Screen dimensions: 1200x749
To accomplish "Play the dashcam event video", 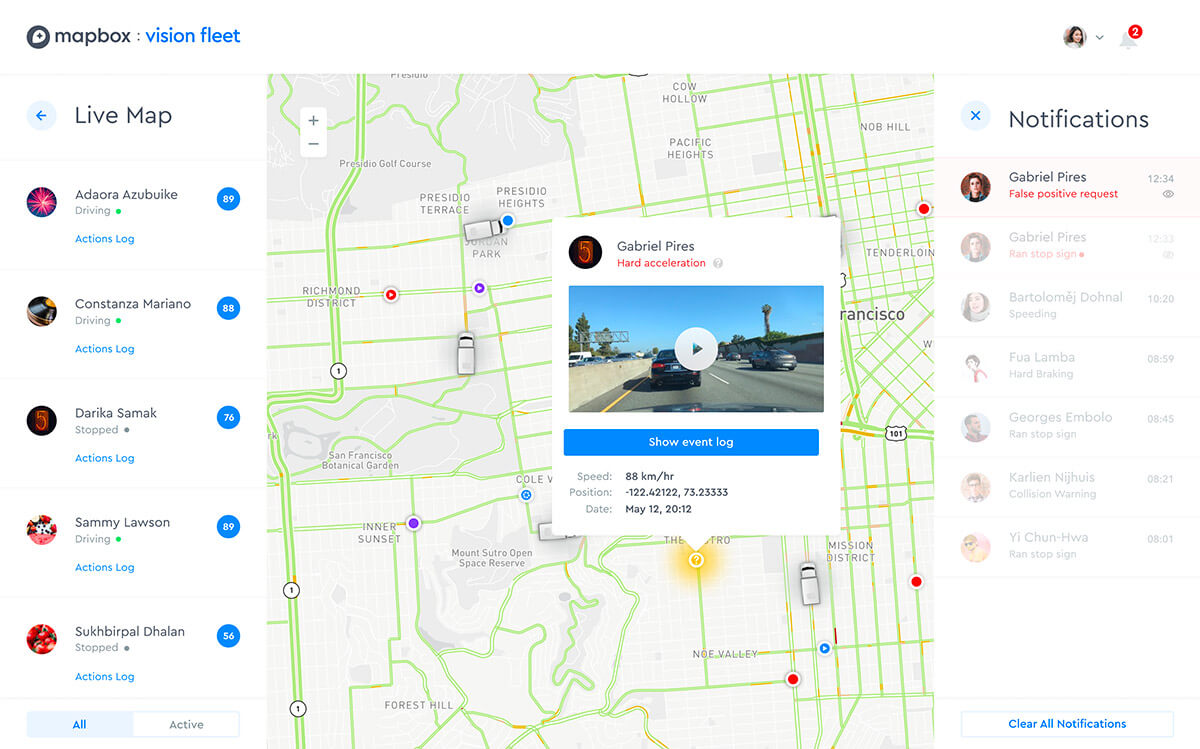I will (694, 350).
